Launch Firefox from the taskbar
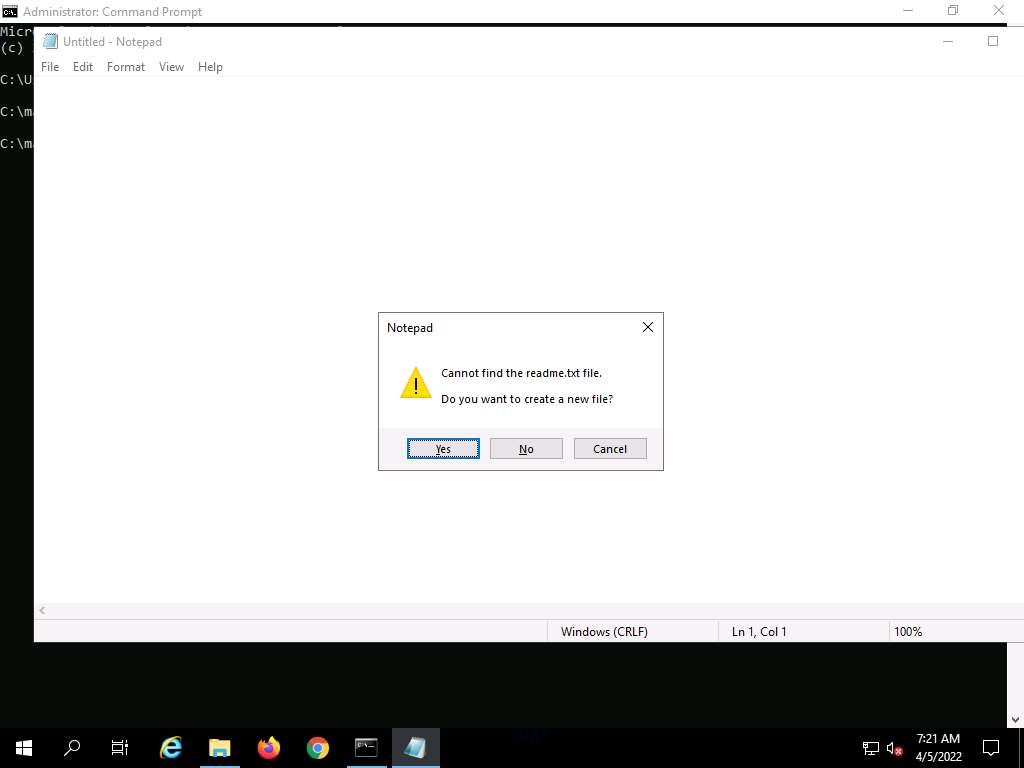The image size is (1024, 768). coord(268,747)
